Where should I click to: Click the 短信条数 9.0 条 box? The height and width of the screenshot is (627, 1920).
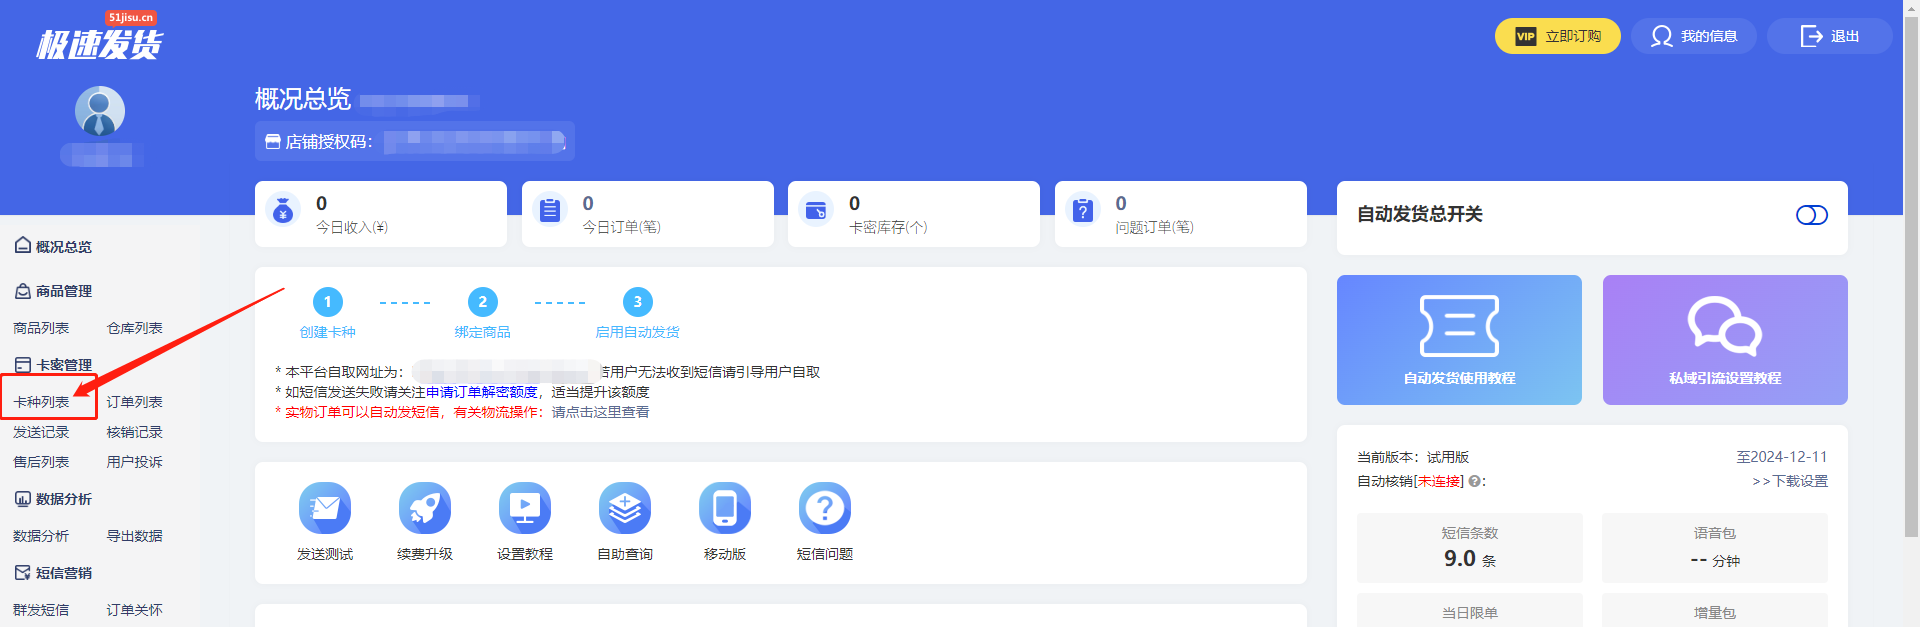click(1470, 548)
